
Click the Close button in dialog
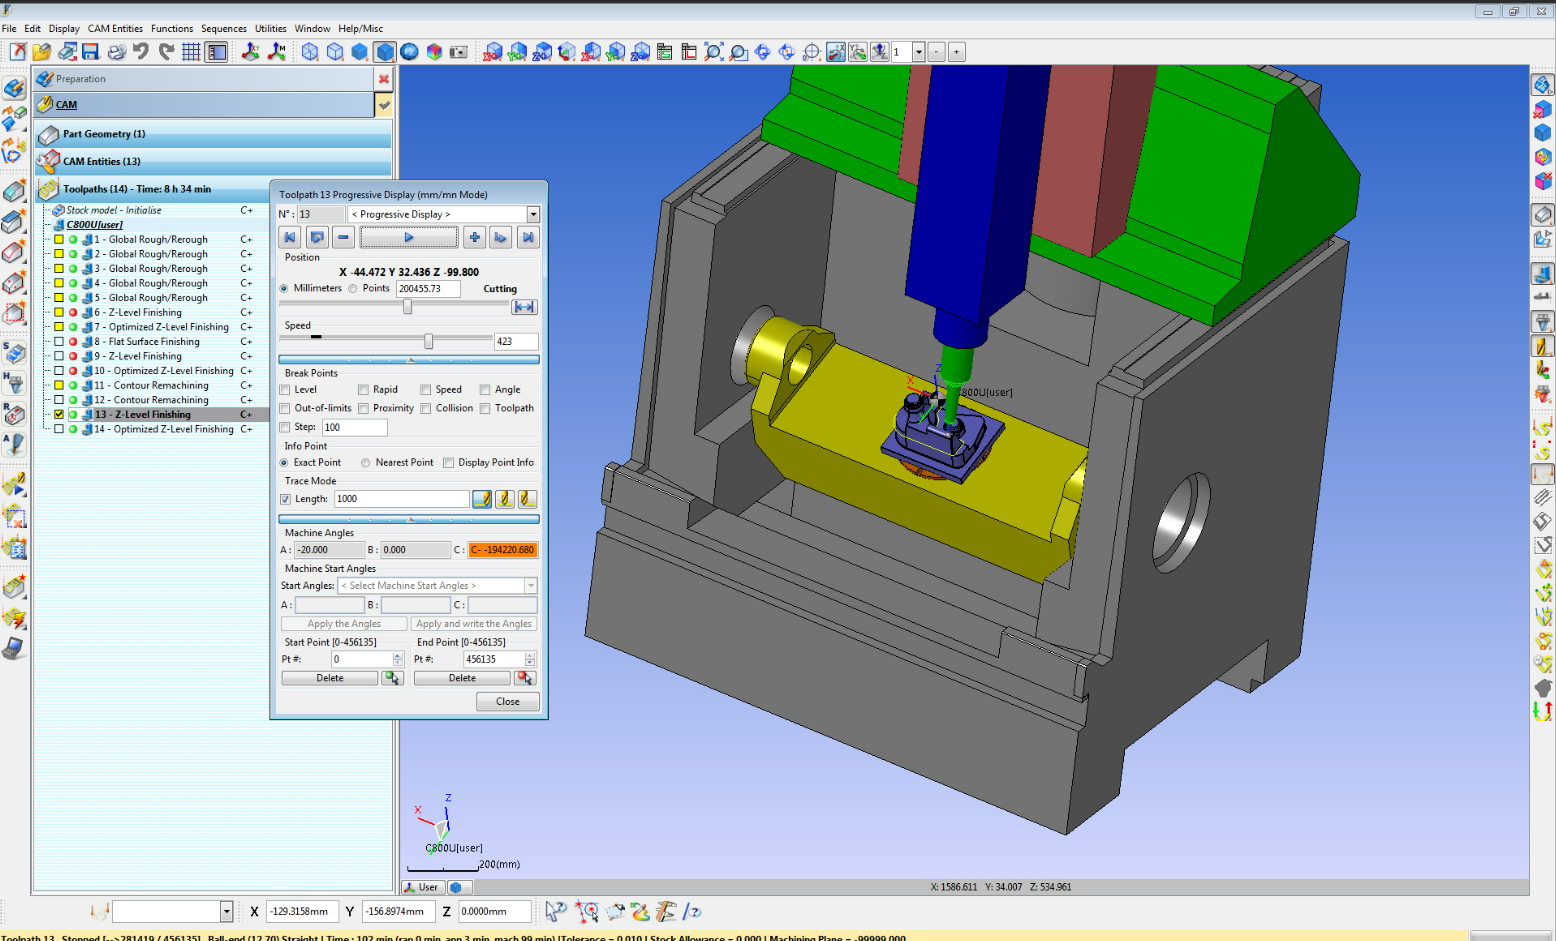pyautogui.click(x=508, y=702)
